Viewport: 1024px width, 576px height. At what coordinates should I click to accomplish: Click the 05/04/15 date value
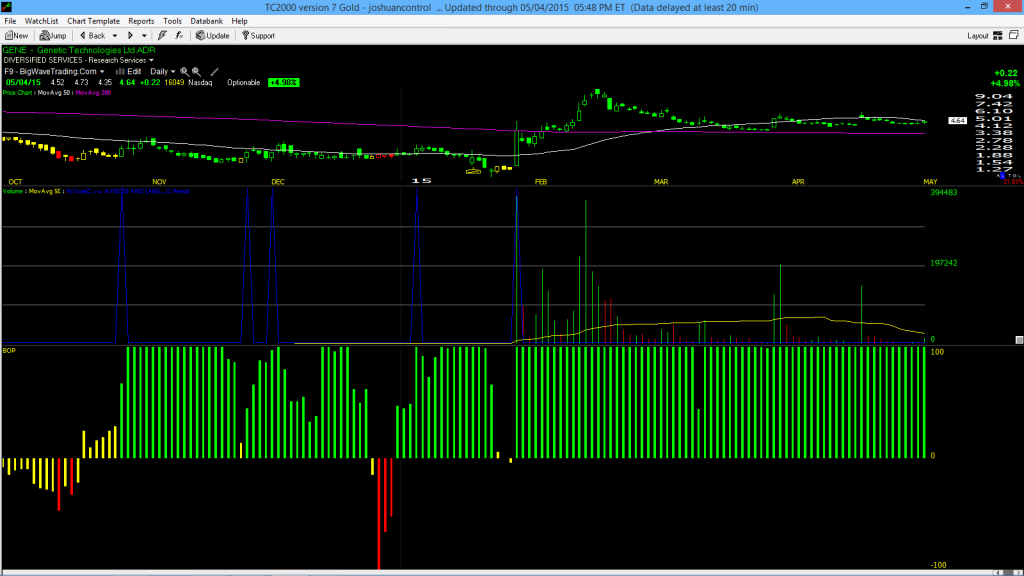(x=24, y=82)
